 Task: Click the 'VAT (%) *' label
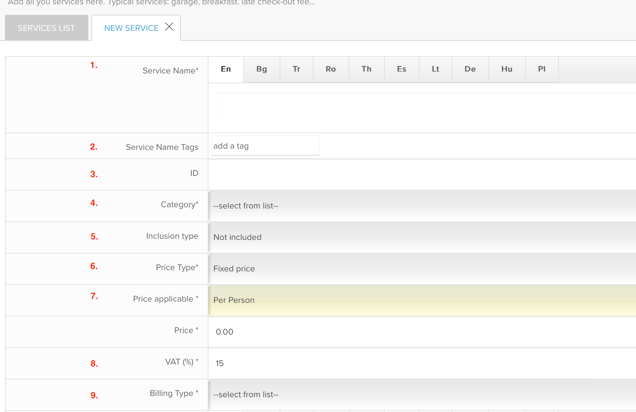click(x=181, y=362)
